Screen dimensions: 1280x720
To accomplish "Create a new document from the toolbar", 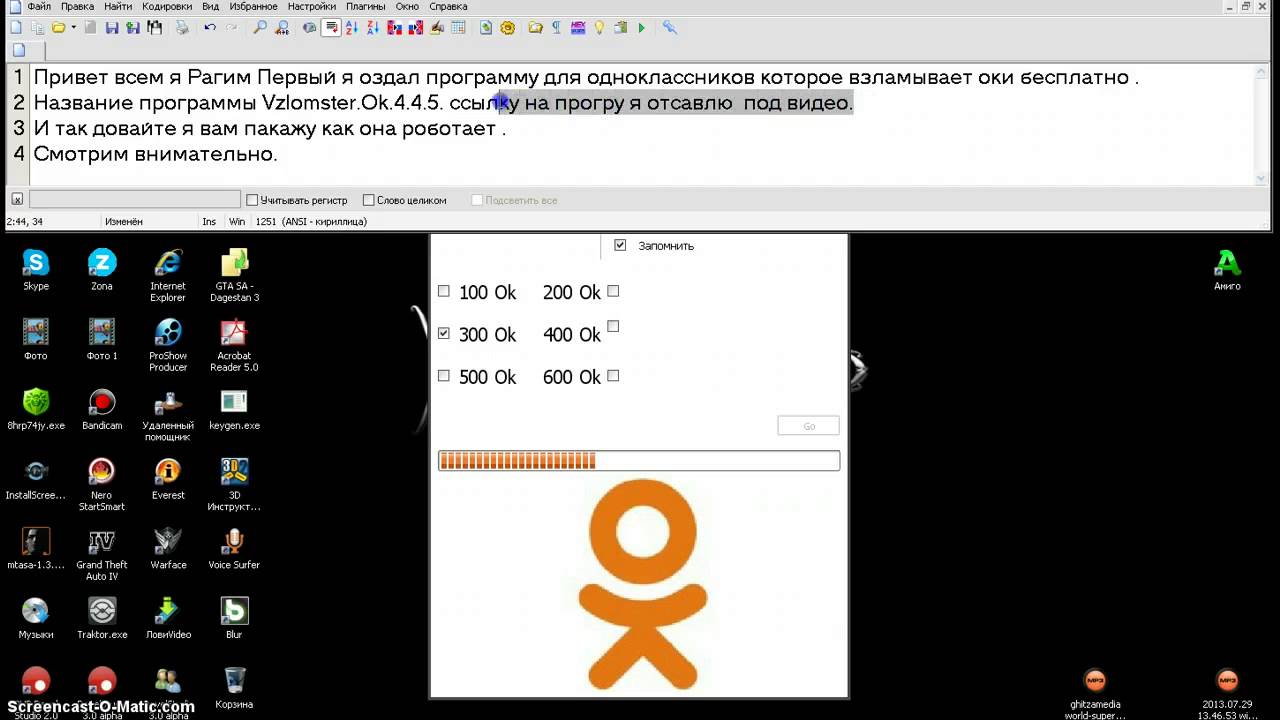I will [17, 28].
